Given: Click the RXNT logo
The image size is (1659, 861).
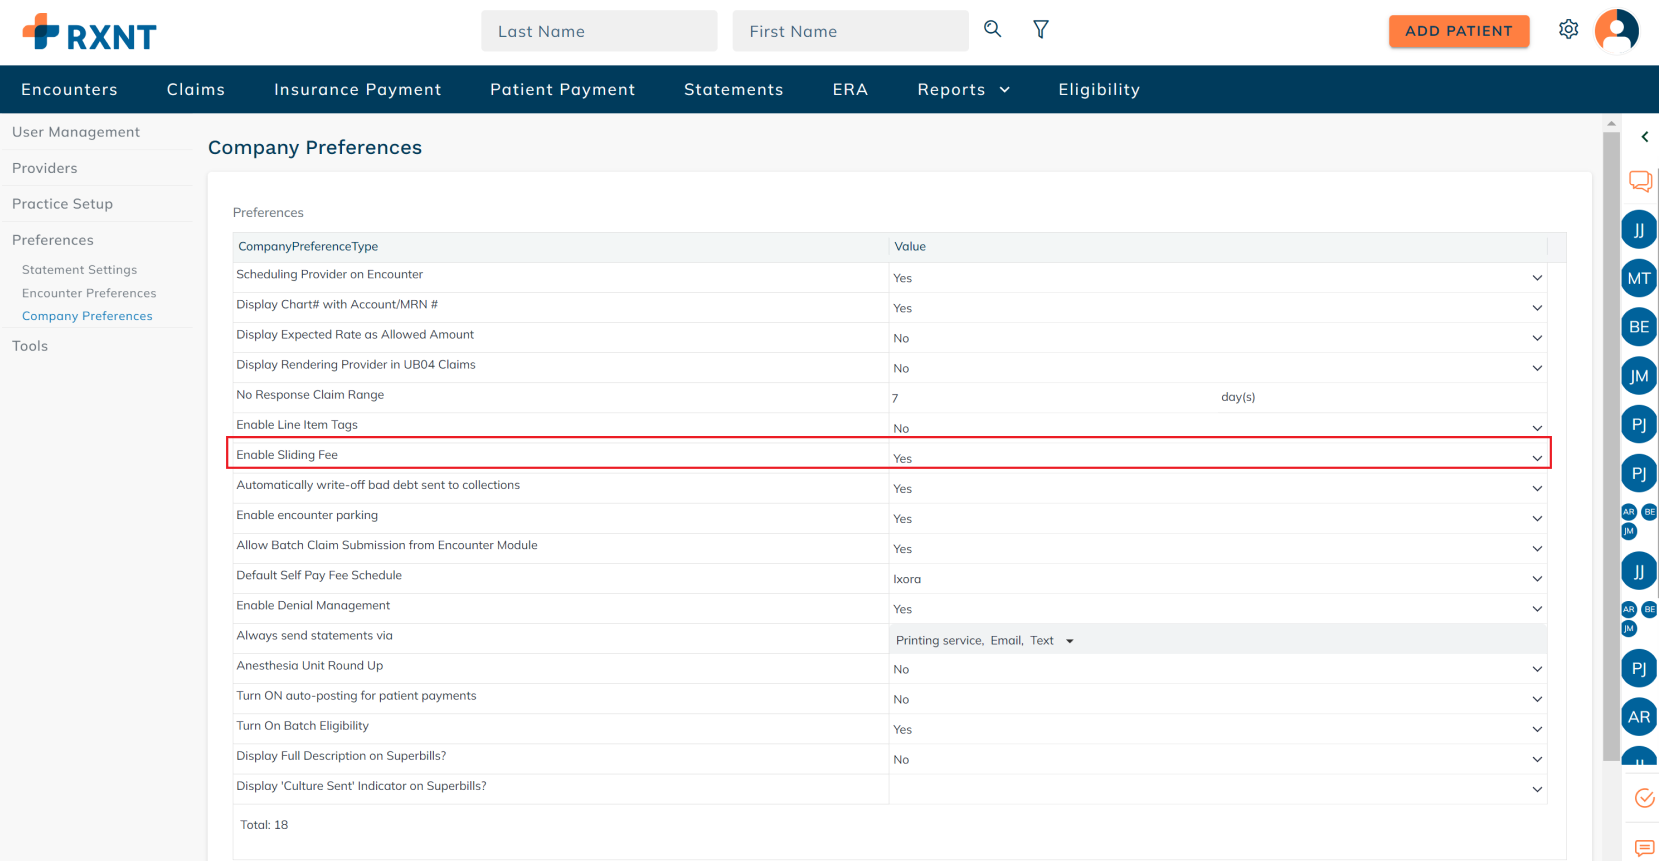Looking at the screenshot, I should [x=90, y=33].
